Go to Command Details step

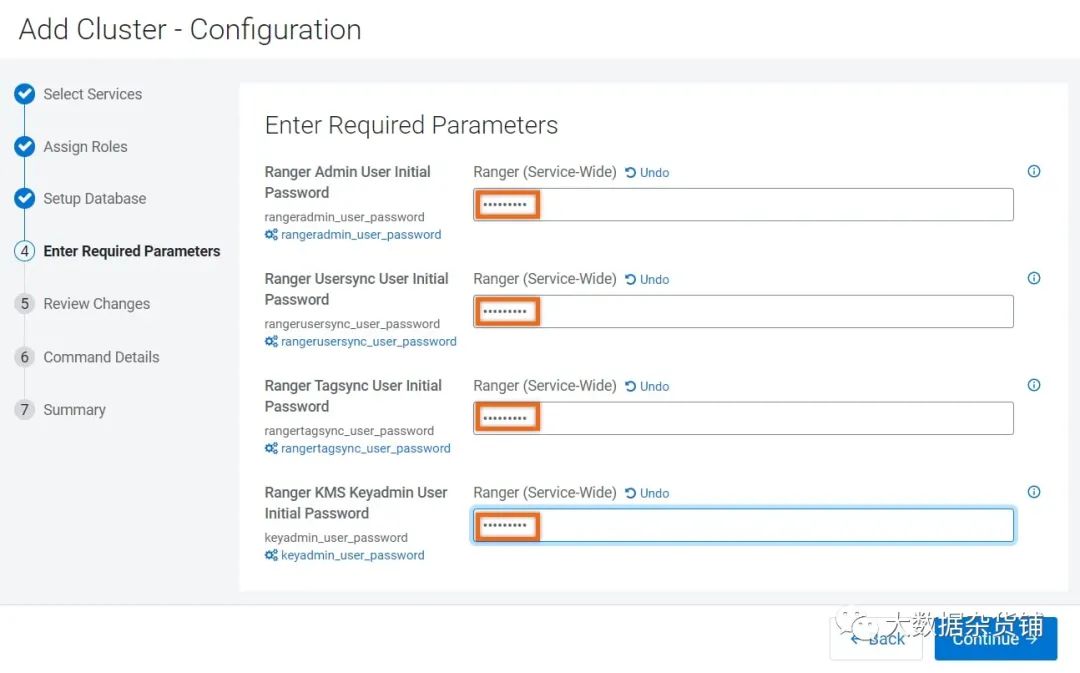(x=101, y=357)
